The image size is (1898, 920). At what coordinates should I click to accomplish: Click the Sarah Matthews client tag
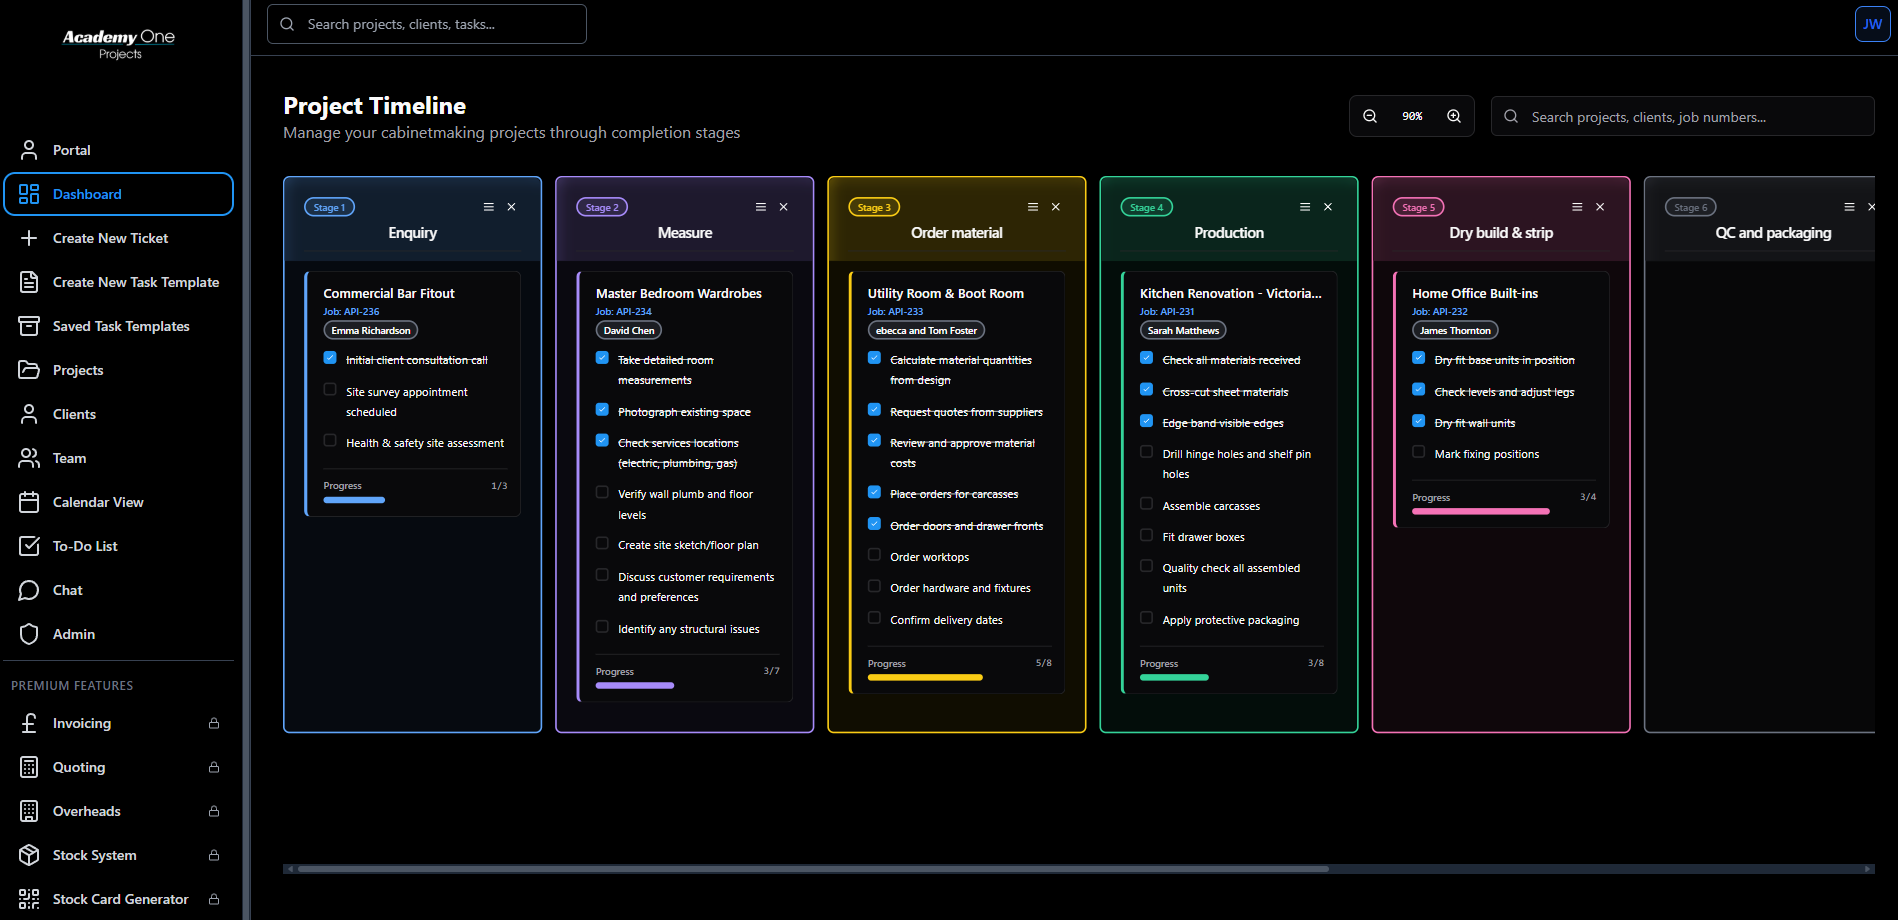click(x=1183, y=330)
